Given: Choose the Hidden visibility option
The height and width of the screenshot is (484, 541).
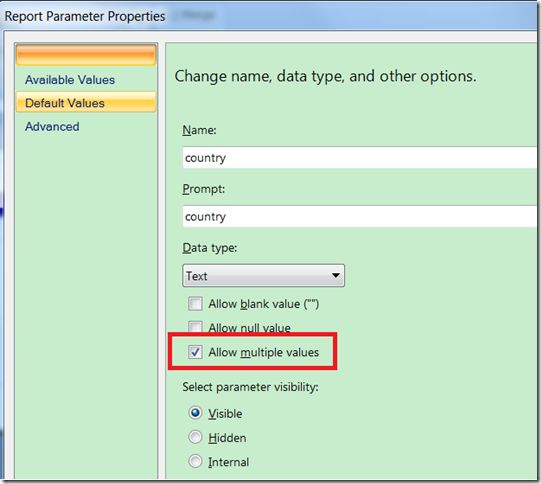Looking at the screenshot, I should pyautogui.click(x=195, y=437).
